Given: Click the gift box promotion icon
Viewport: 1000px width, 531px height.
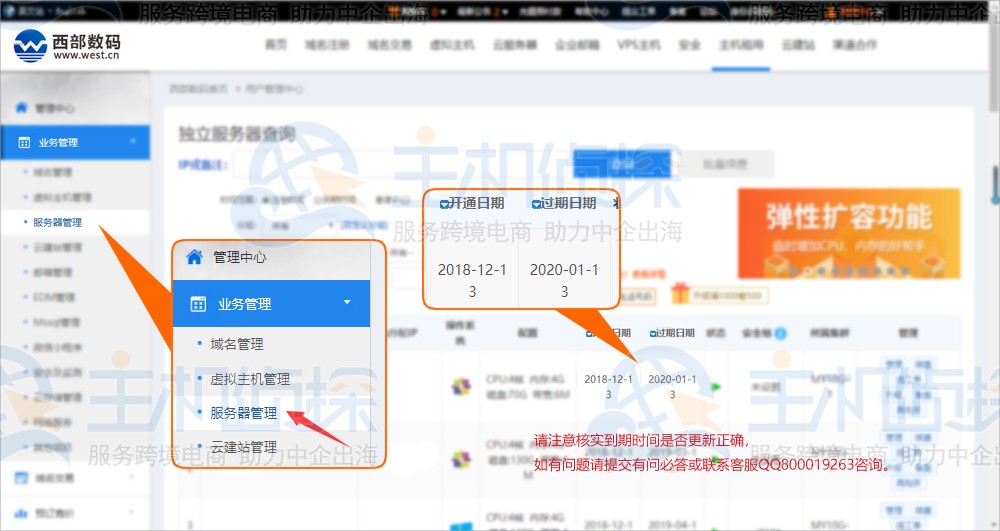Looking at the screenshot, I should pyautogui.click(x=681, y=294).
